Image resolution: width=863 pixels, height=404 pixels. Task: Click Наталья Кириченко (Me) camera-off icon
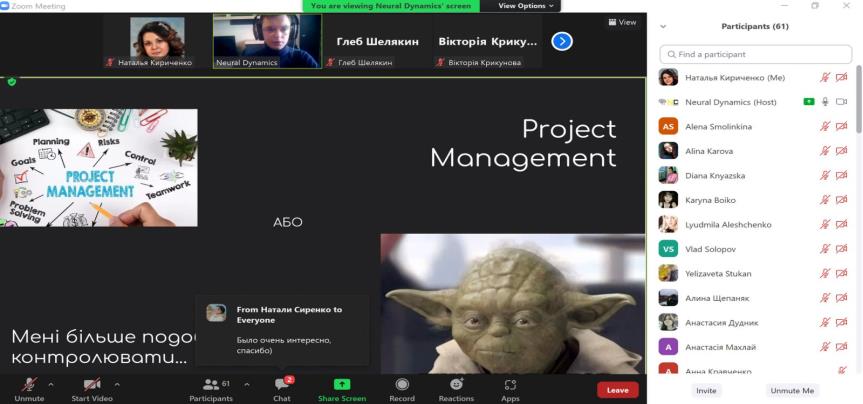click(x=841, y=78)
